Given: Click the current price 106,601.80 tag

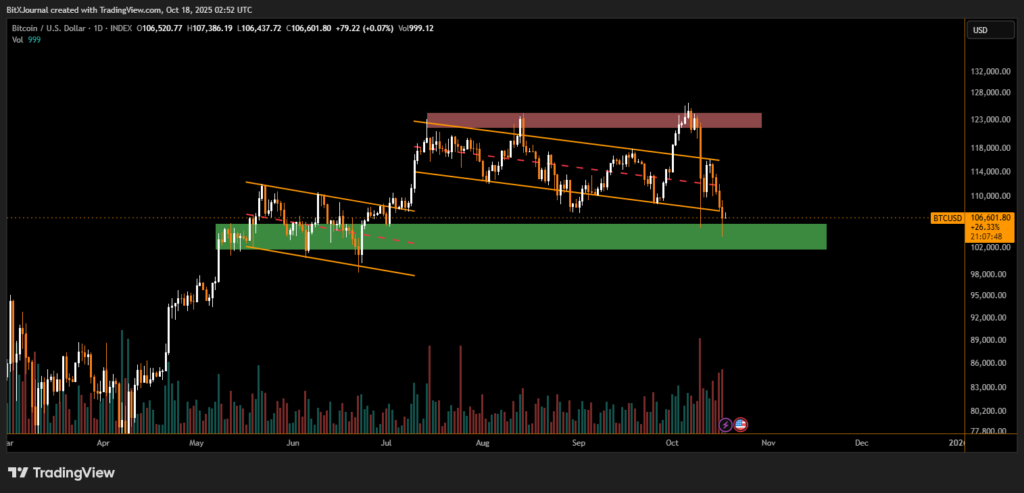Looking at the screenshot, I should (992, 217).
